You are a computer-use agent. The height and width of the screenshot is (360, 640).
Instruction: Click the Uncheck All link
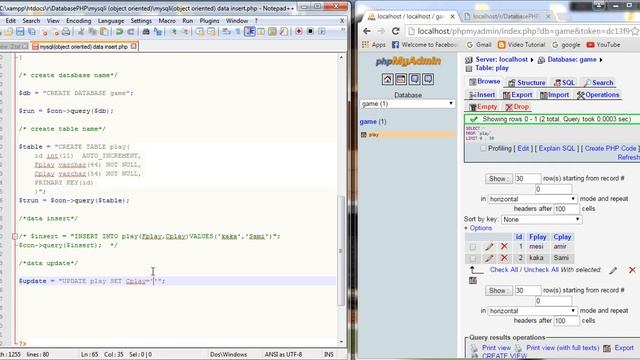541,269
